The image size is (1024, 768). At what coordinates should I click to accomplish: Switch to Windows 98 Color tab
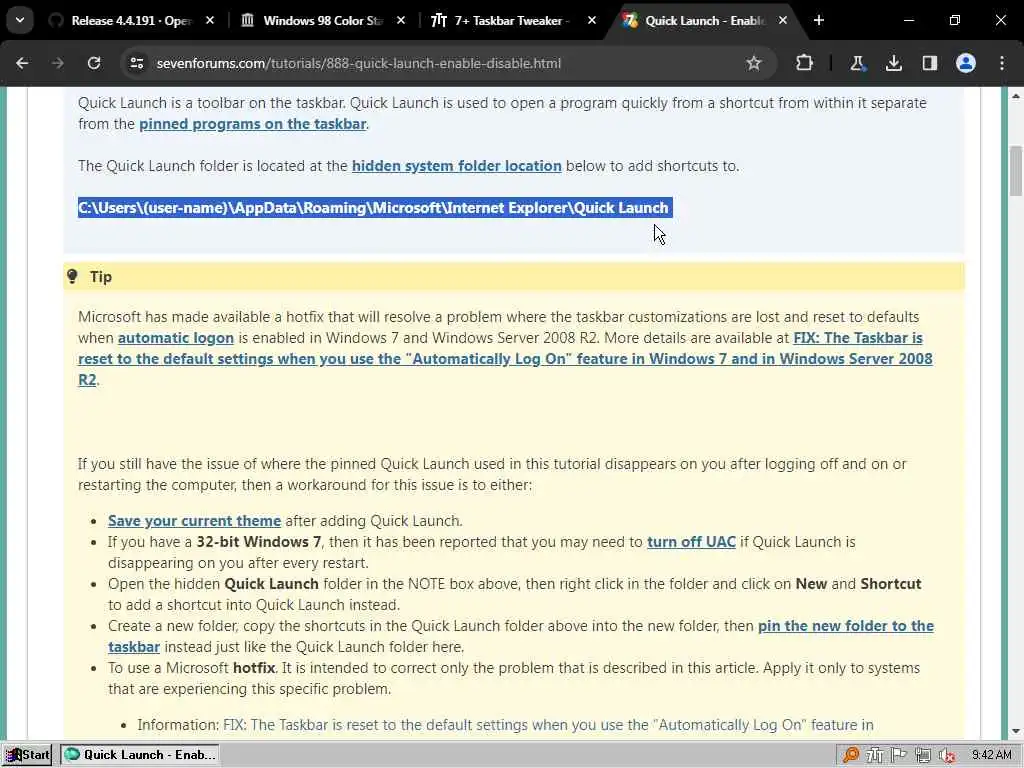[322, 20]
